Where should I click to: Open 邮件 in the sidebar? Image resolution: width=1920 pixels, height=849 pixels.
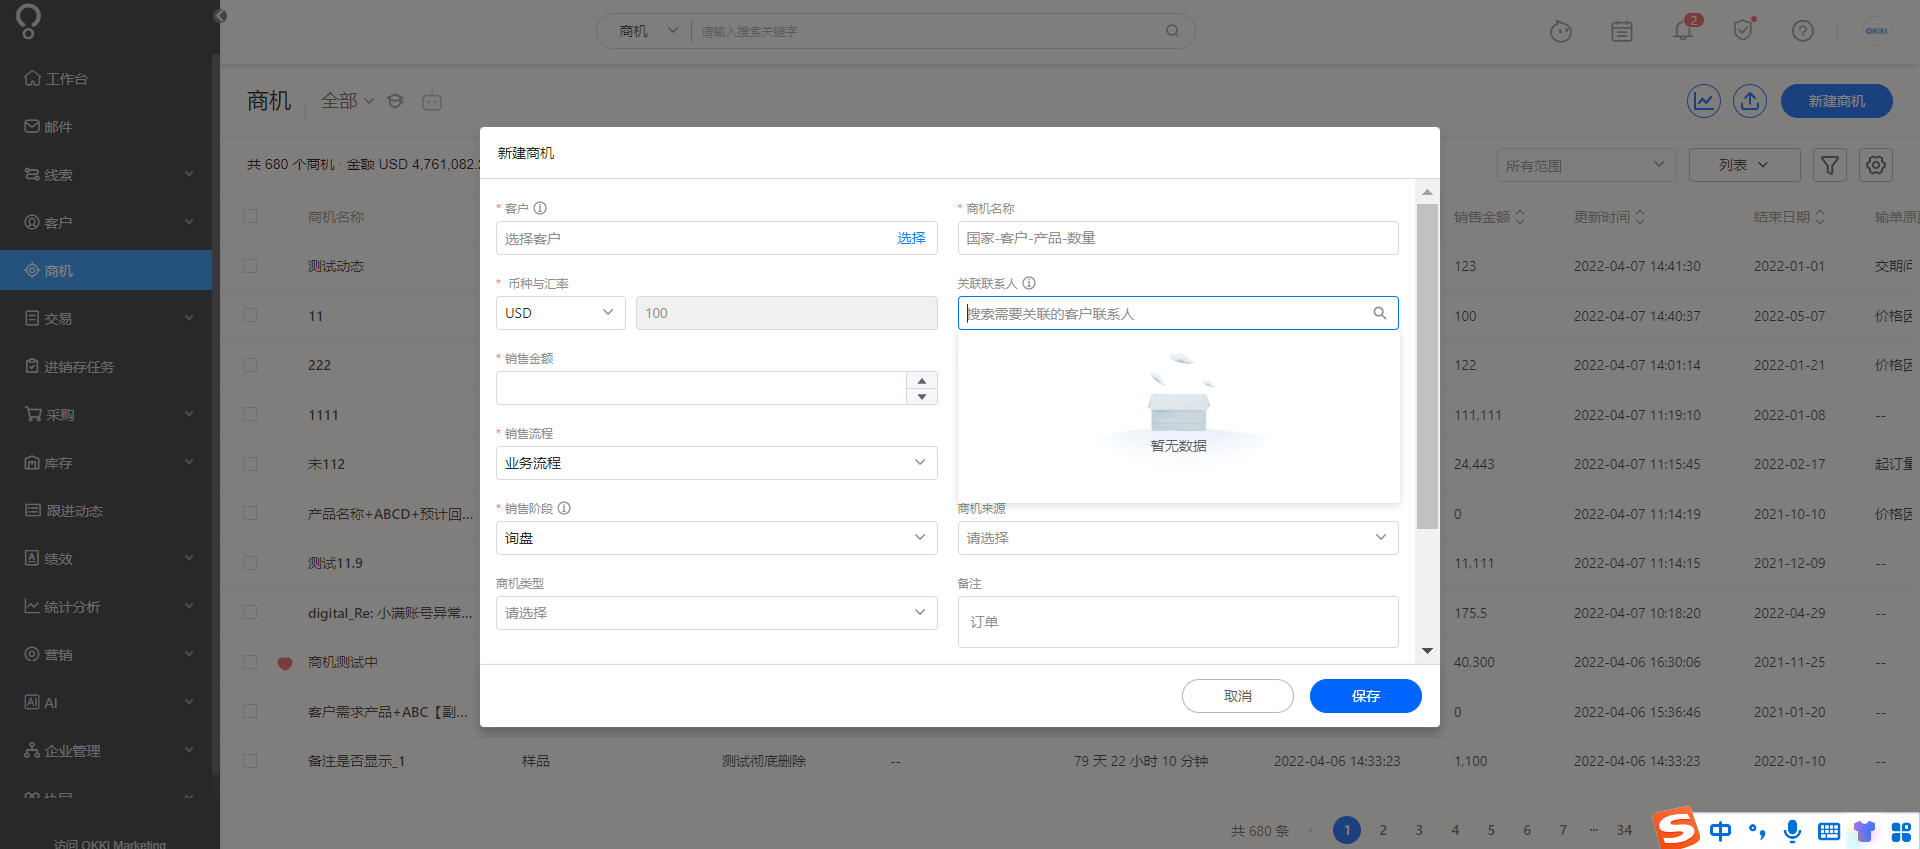click(x=106, y=127)
